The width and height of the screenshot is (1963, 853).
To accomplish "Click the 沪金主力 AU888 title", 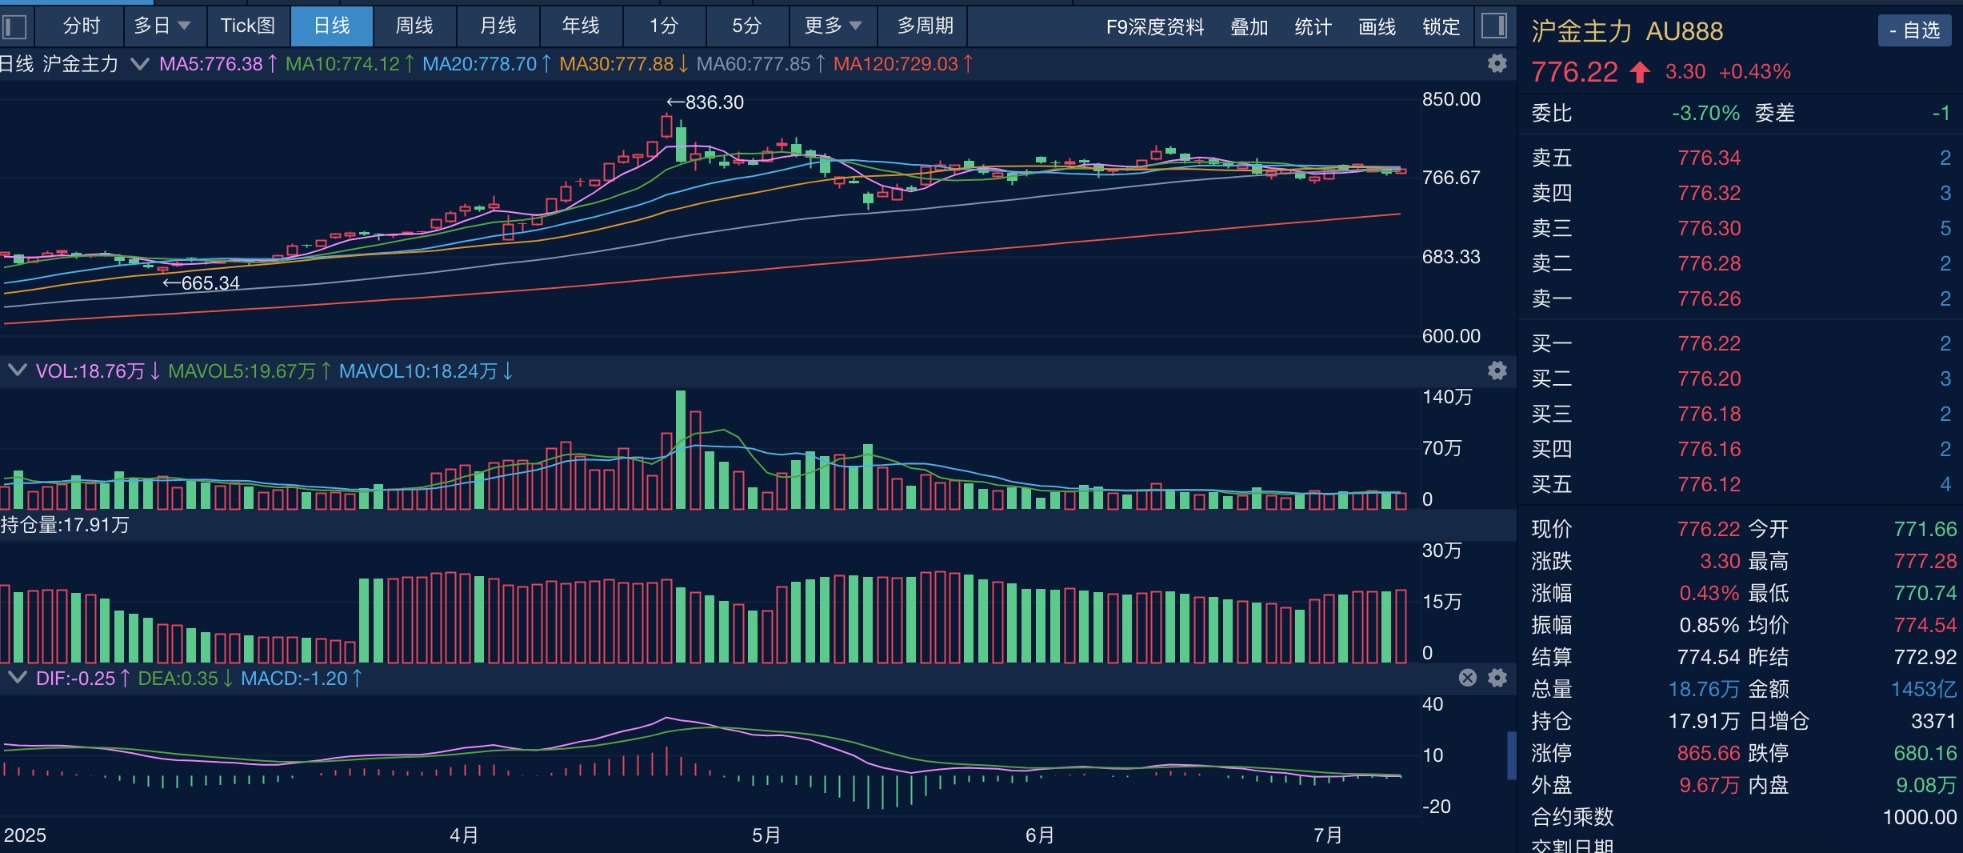I will pos(1627,31).
